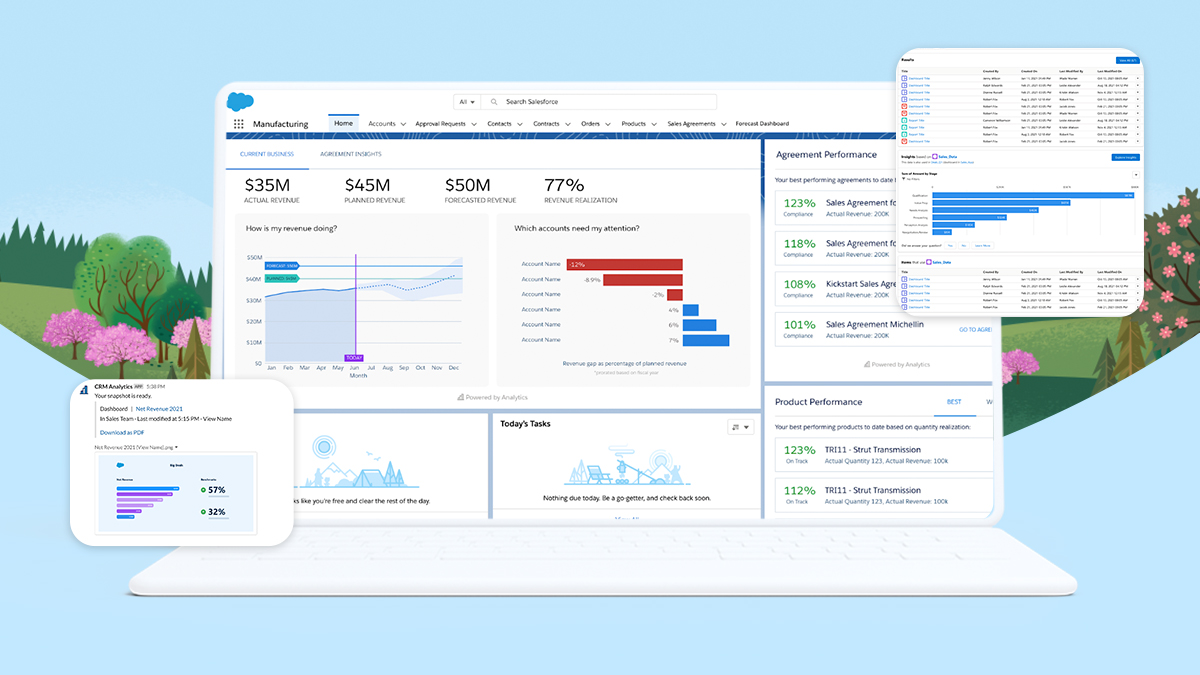Click Yes to answer the chart question
The width and height of the screenshot is (1200, 675).
pos(951,245)
